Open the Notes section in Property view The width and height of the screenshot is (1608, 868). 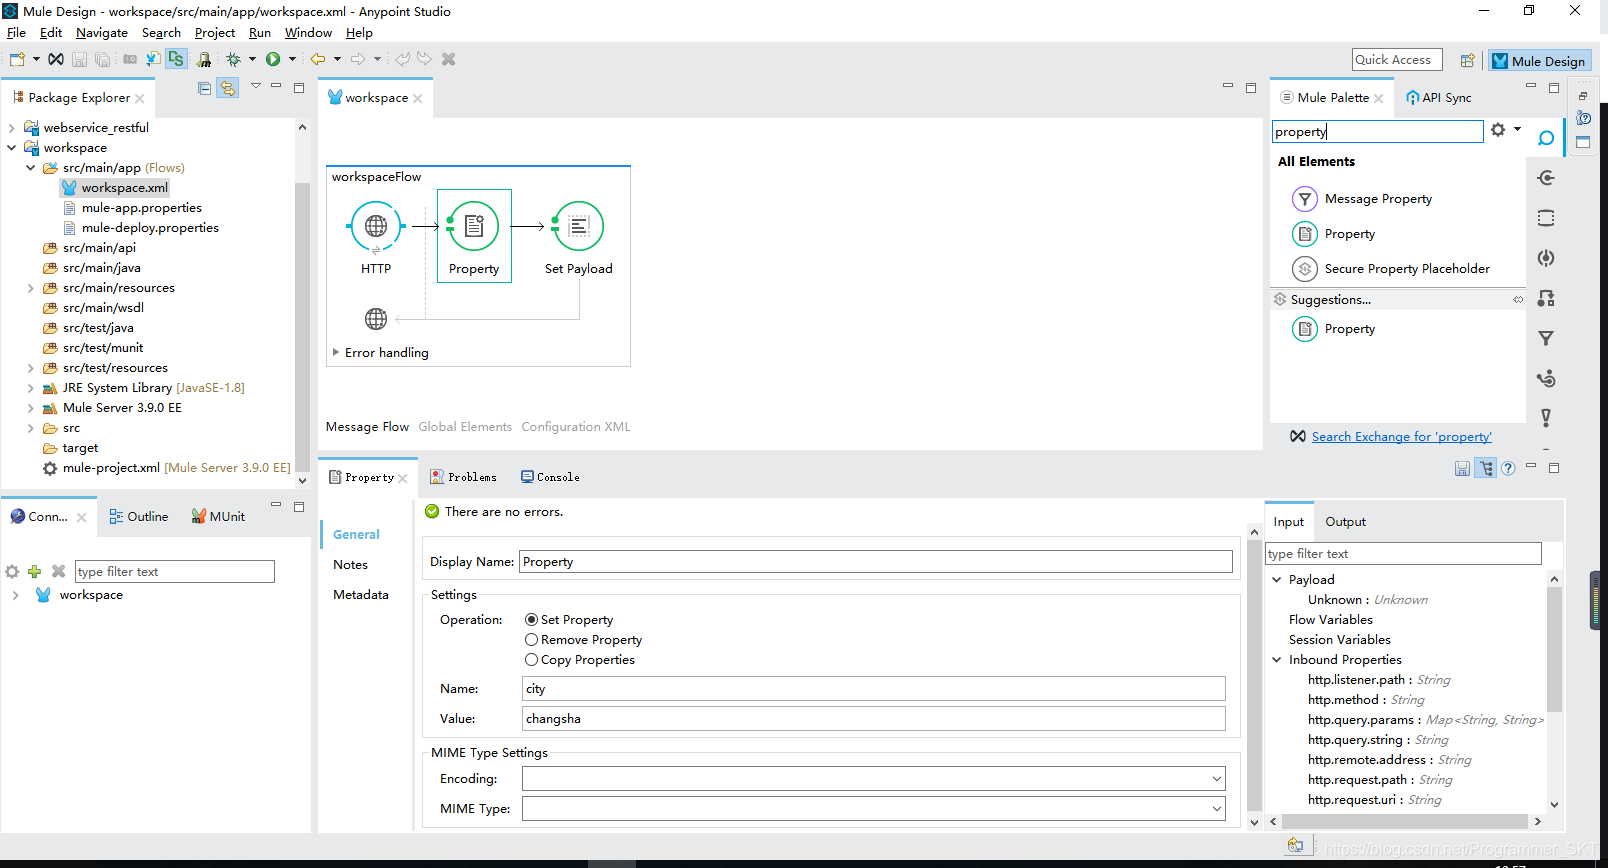coord(350,565)
